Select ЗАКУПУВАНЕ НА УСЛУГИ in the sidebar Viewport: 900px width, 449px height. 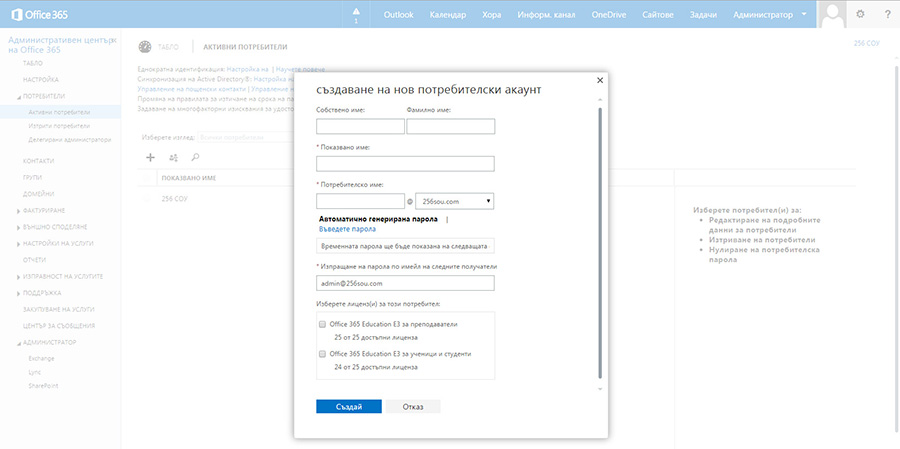(x=59, y=309)
